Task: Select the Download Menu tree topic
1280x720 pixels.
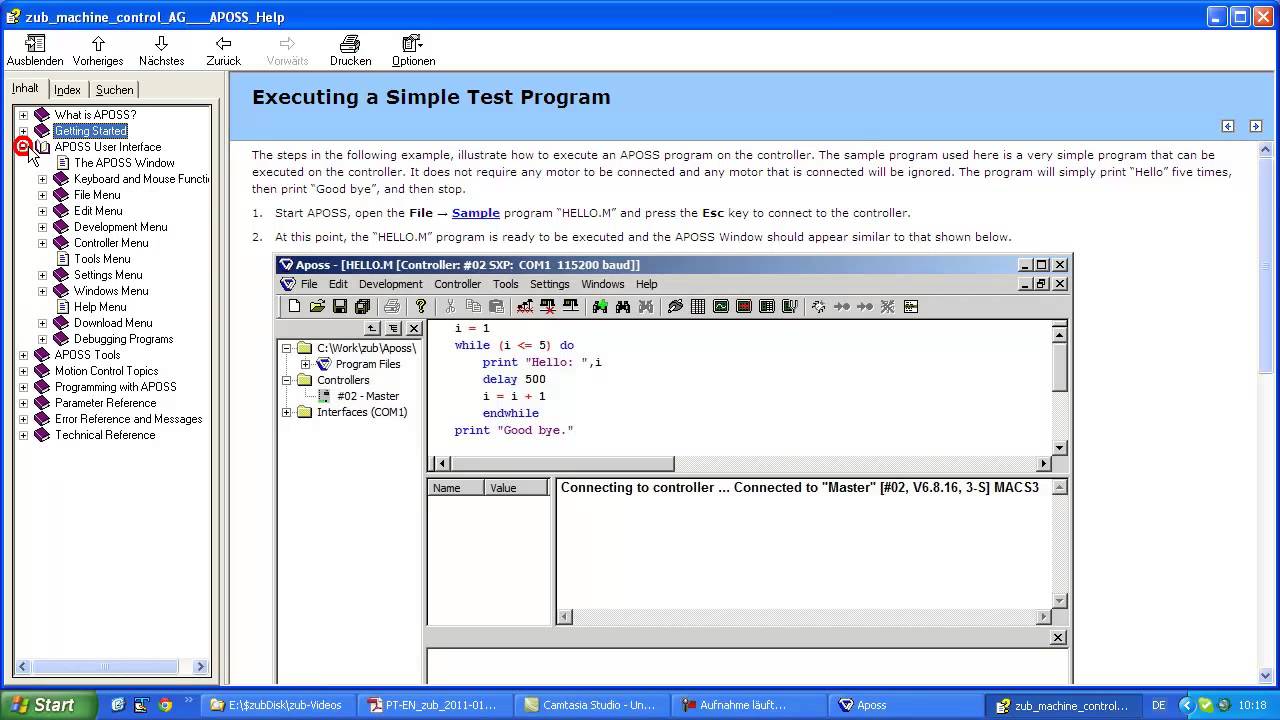Action: pos(113,323)
